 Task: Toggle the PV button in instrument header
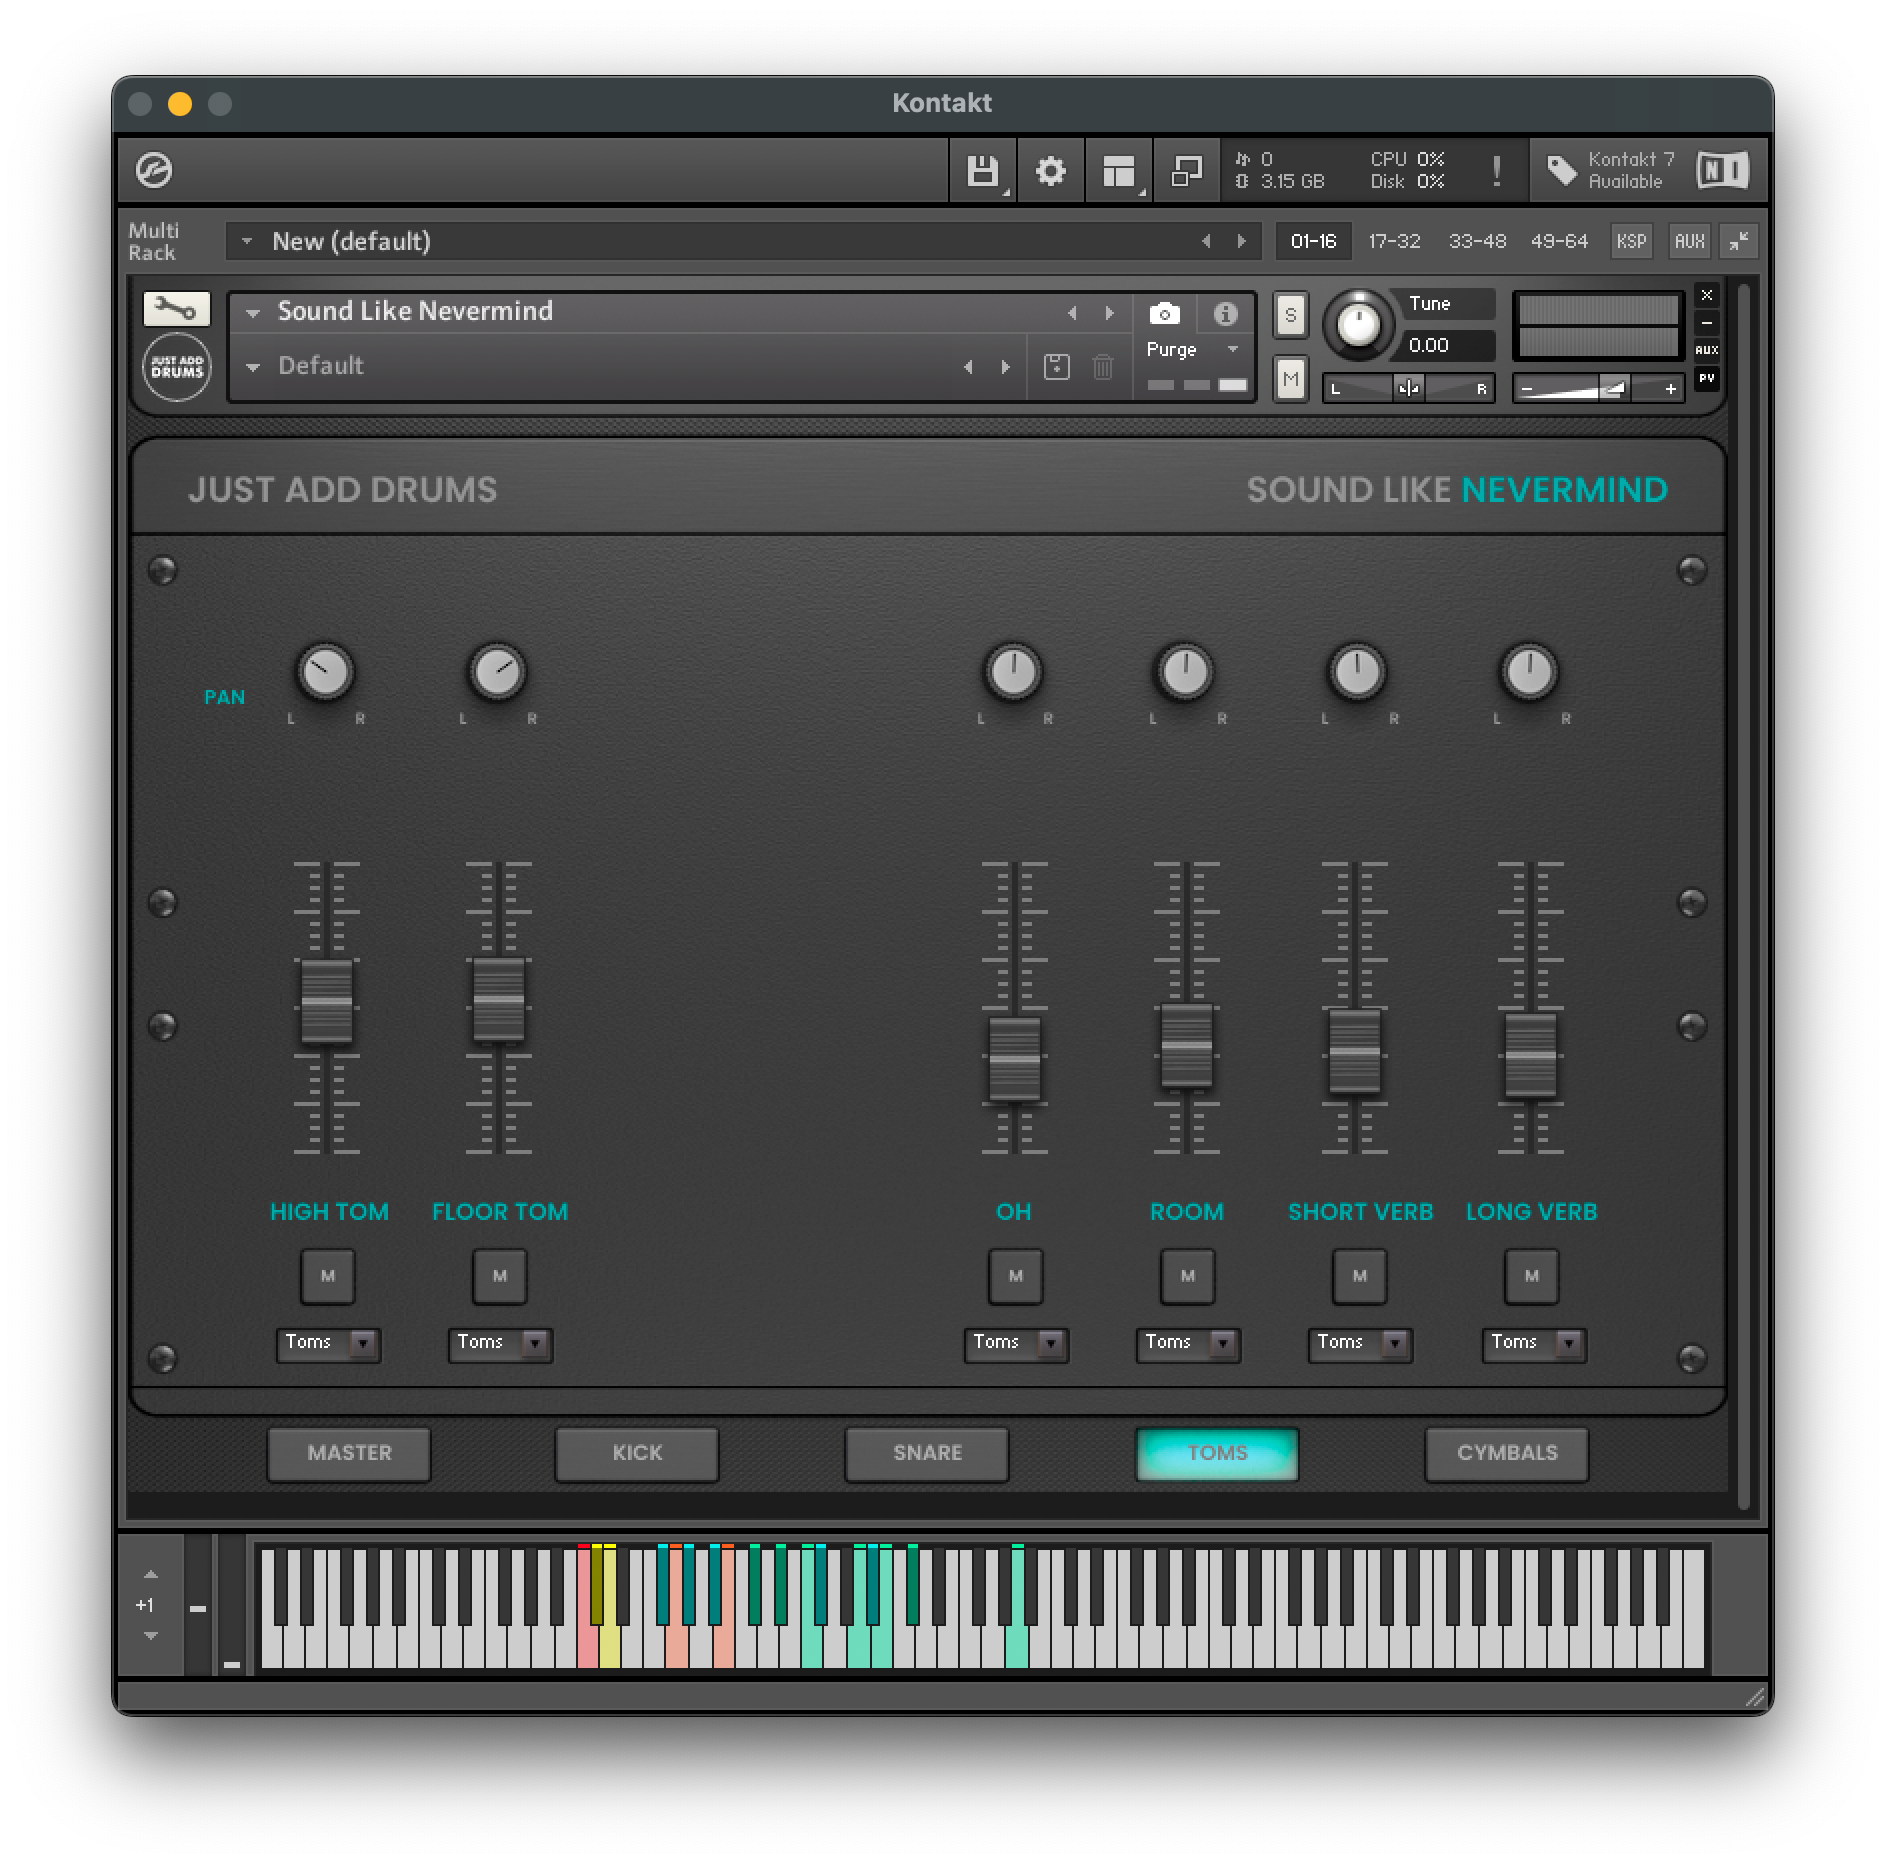(x=1707, y=378)
